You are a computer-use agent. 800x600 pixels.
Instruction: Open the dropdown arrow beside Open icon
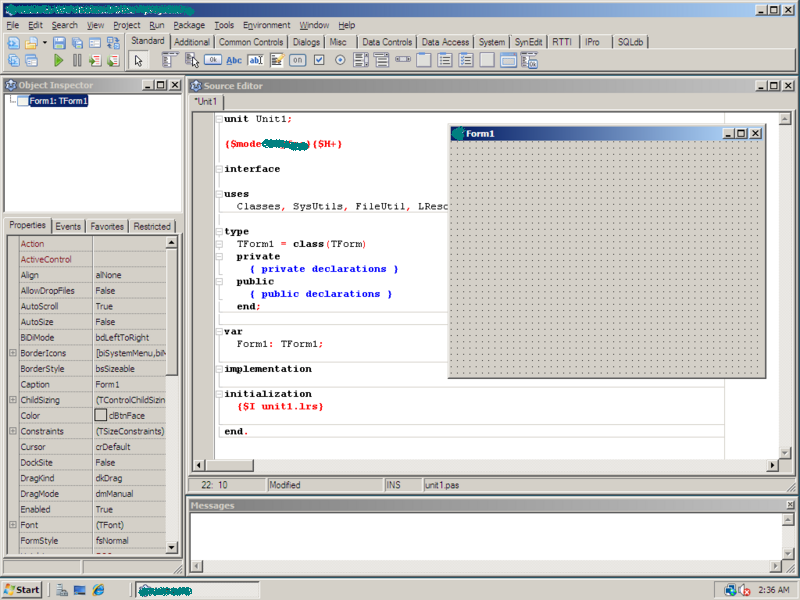pos(45,43)
